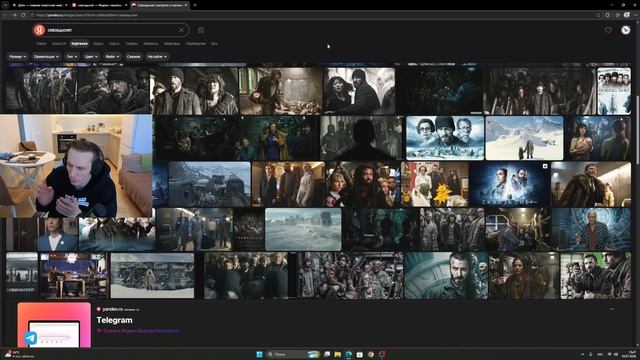This screenshot has width=640, height=360.
Task: Open Microsoft Edge from the taskbar
Action: [x=349, y=354]
